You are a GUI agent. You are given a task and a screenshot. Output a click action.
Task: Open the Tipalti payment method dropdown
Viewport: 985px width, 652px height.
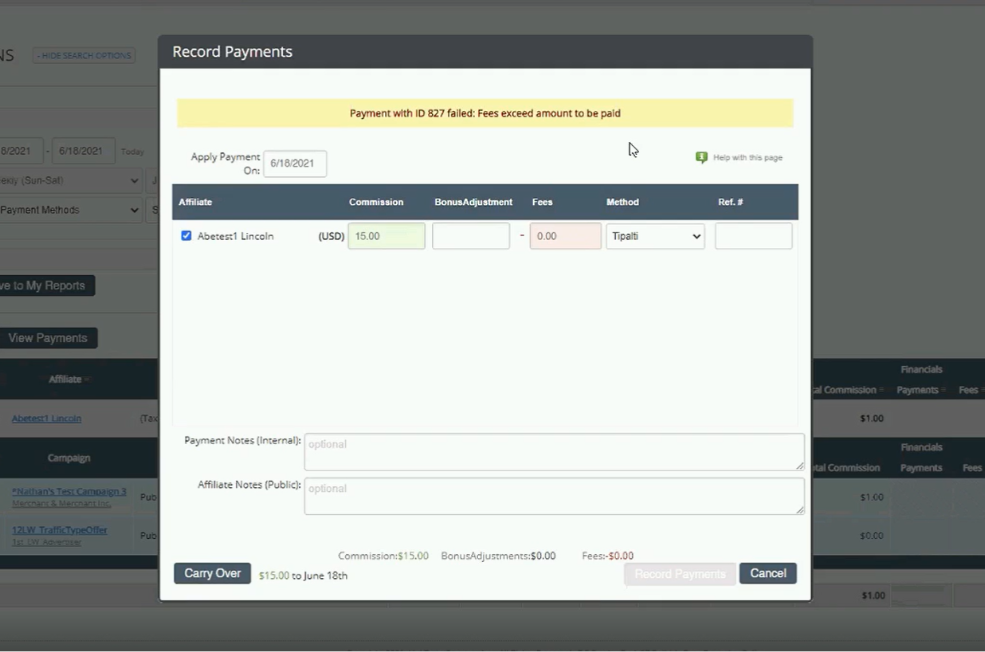coord(655,235)
